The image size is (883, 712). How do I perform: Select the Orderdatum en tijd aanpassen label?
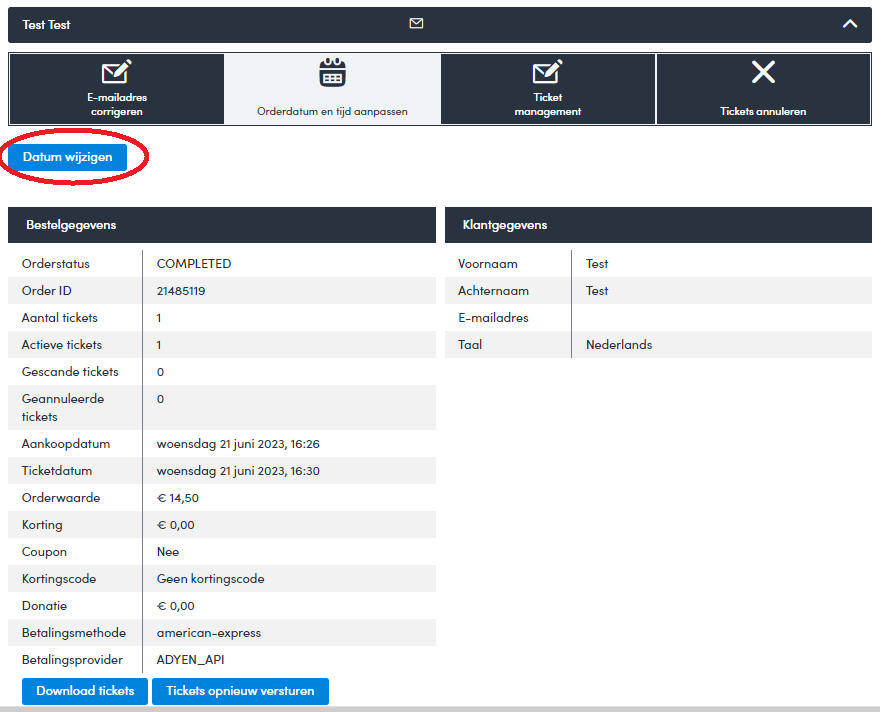coord(332,111)
